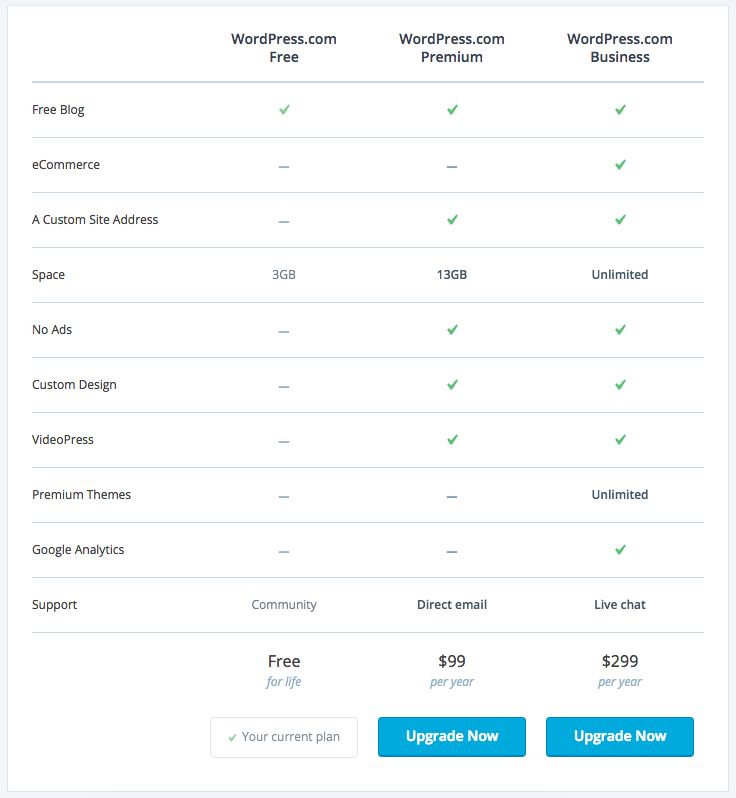
Task: Click the Premium plan's eCommerce dash
Action: coord(452,166)
